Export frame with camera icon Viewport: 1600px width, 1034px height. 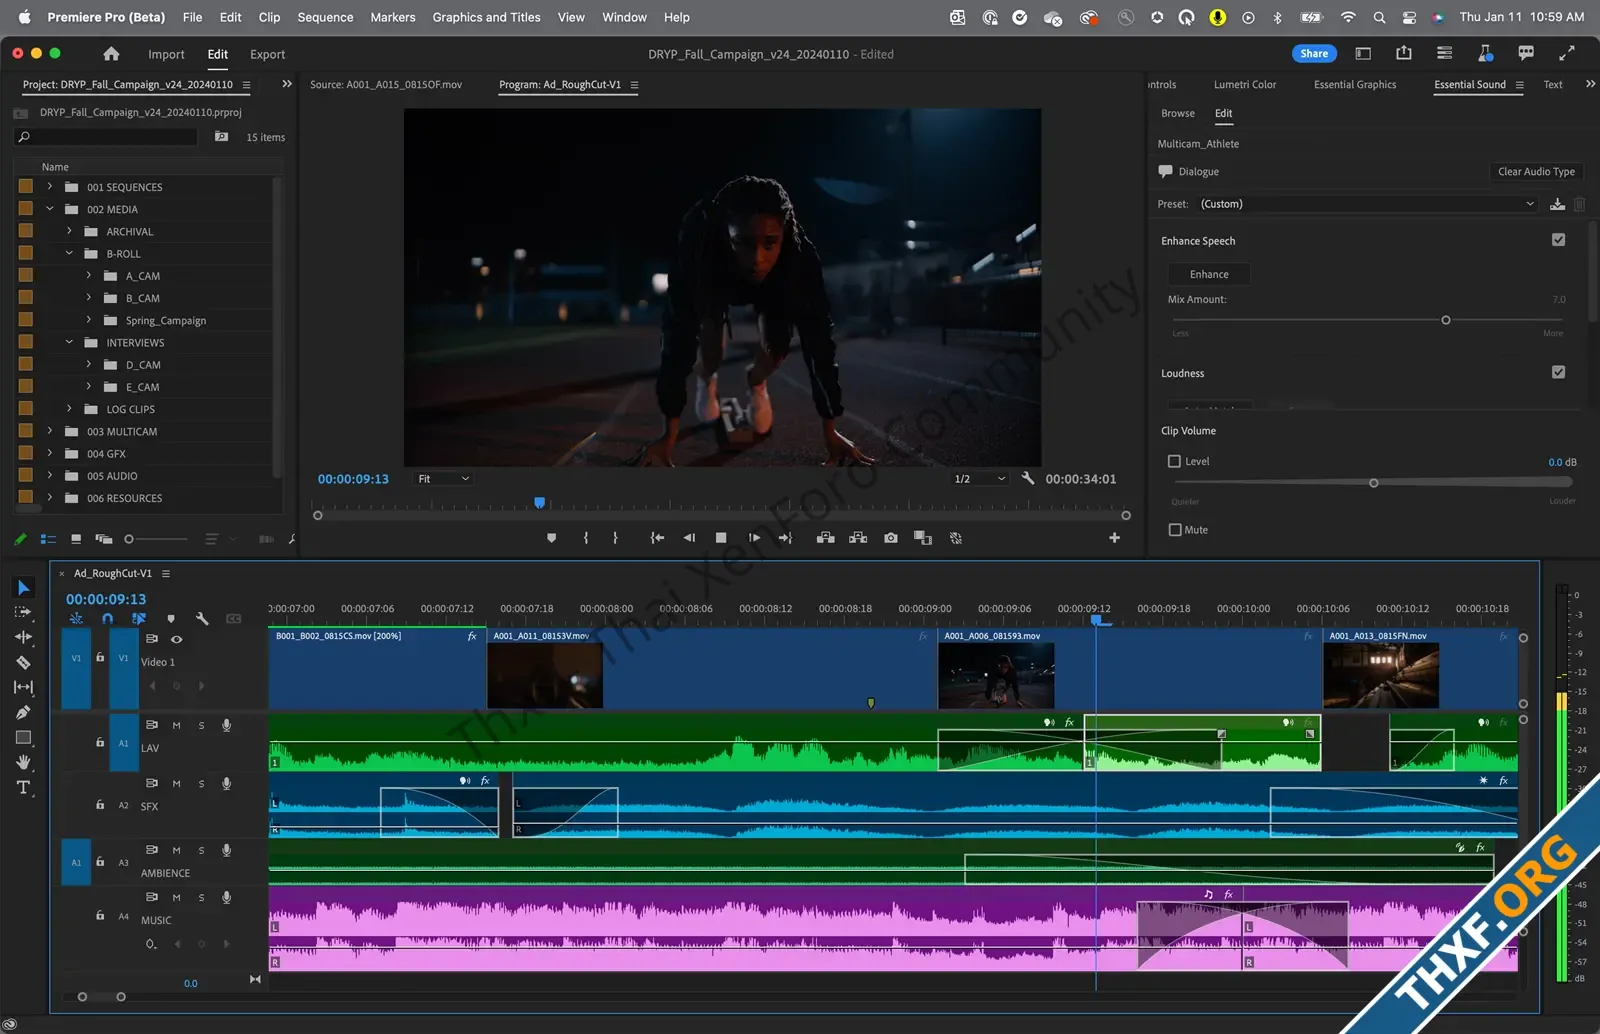[x=891, y=538]
